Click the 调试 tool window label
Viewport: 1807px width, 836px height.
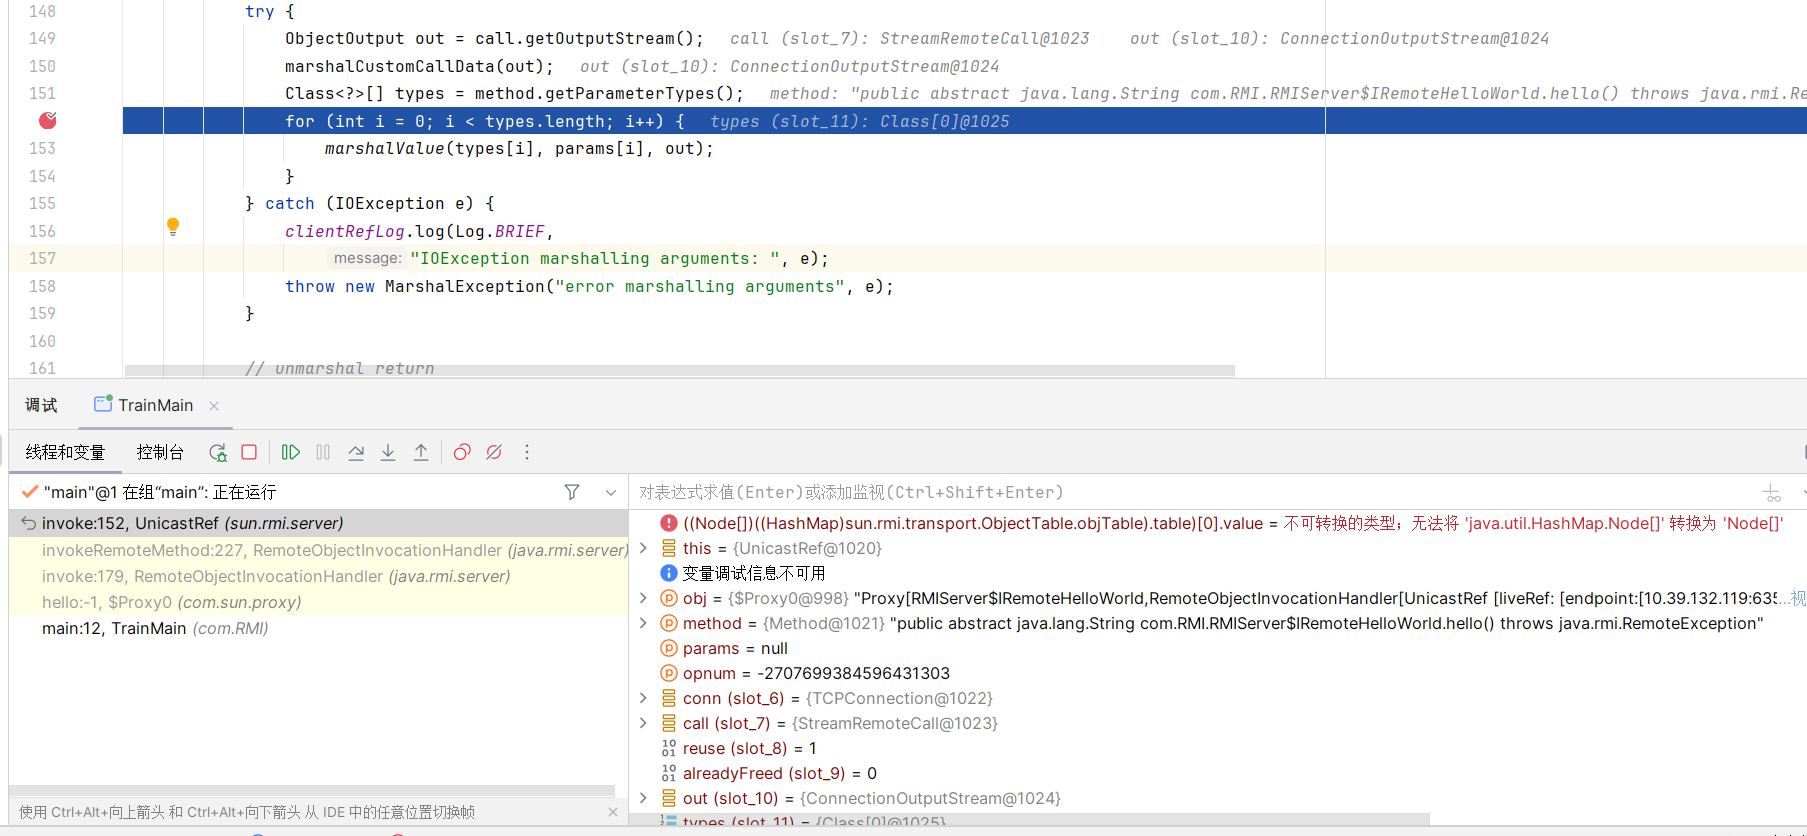pos(41,405)
